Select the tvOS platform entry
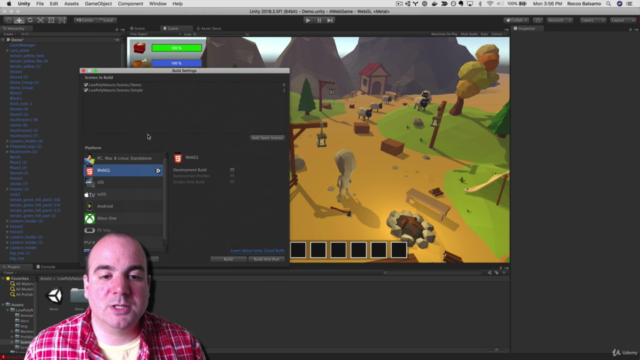 123,194
